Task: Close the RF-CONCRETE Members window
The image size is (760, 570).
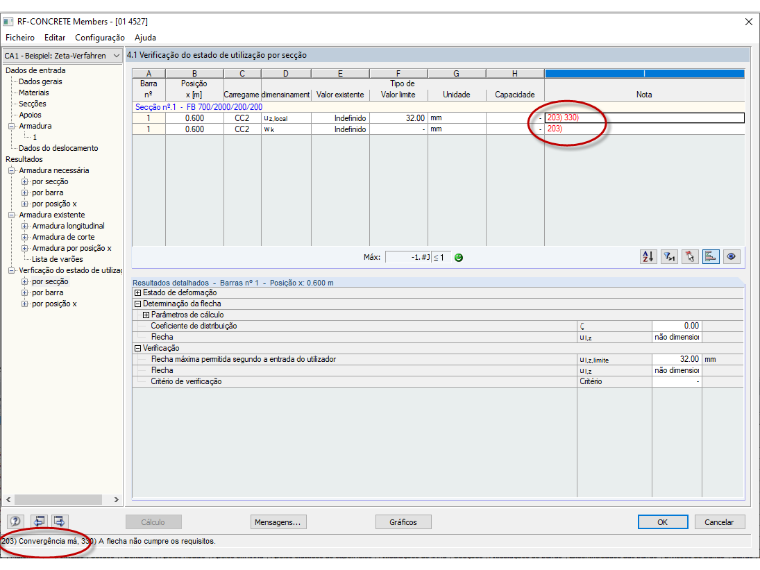Action: 748,22
